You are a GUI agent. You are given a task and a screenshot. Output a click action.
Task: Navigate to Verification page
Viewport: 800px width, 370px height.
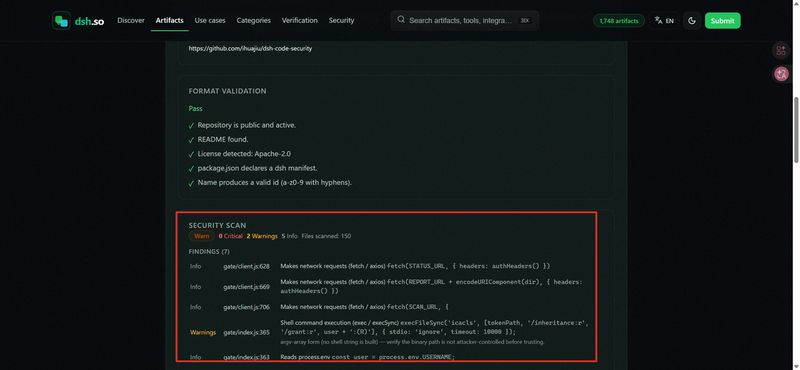coord(299,20)
